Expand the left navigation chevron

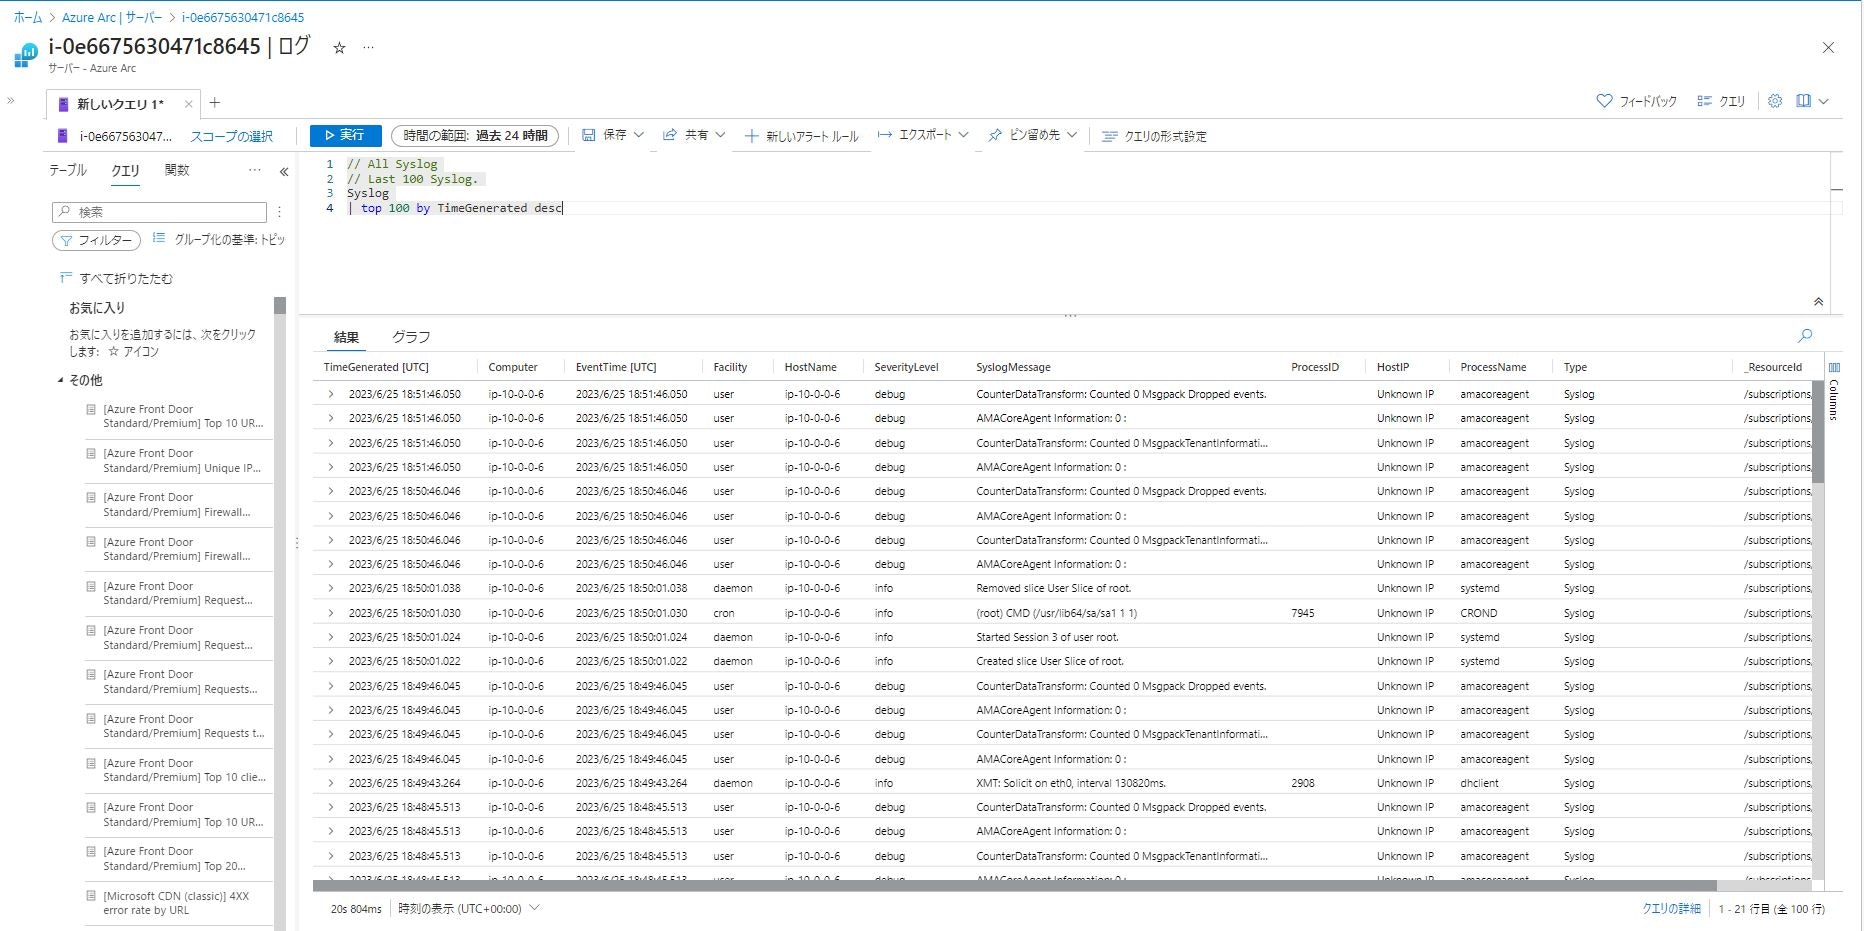click(11, 101)
